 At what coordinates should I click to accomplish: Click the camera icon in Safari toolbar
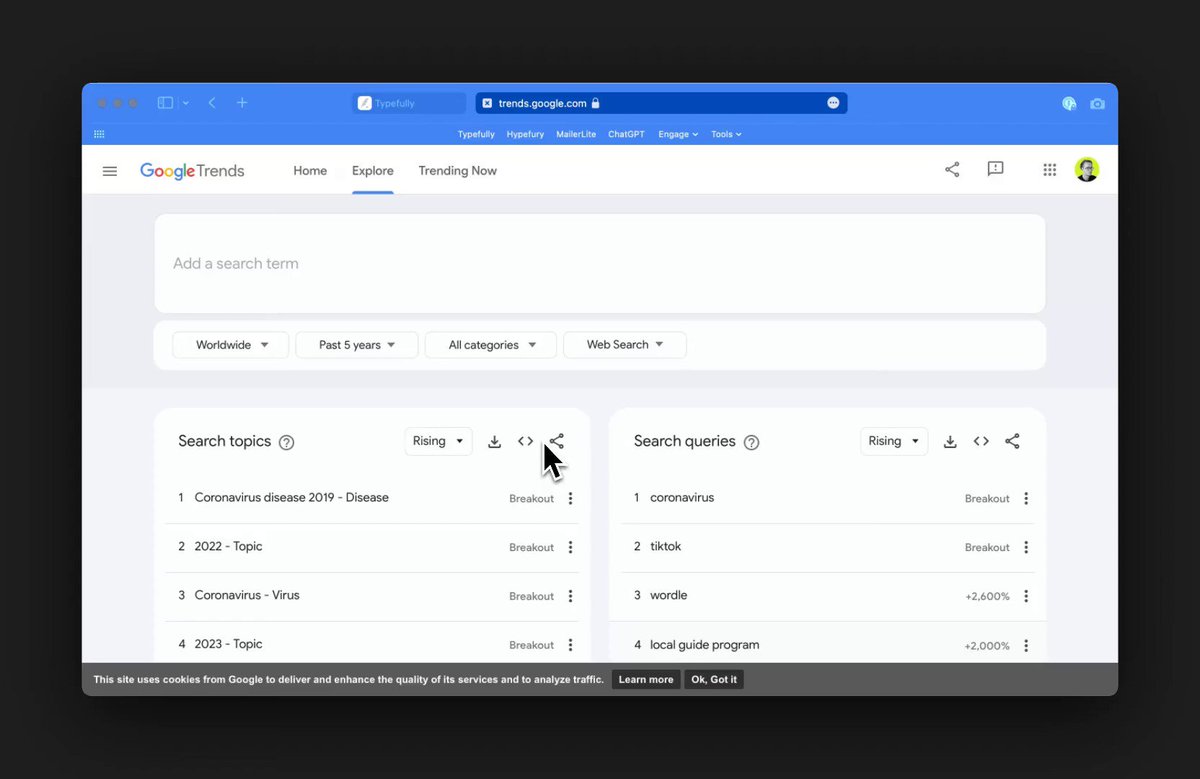pyautogui.click(x=1098, y=103)
